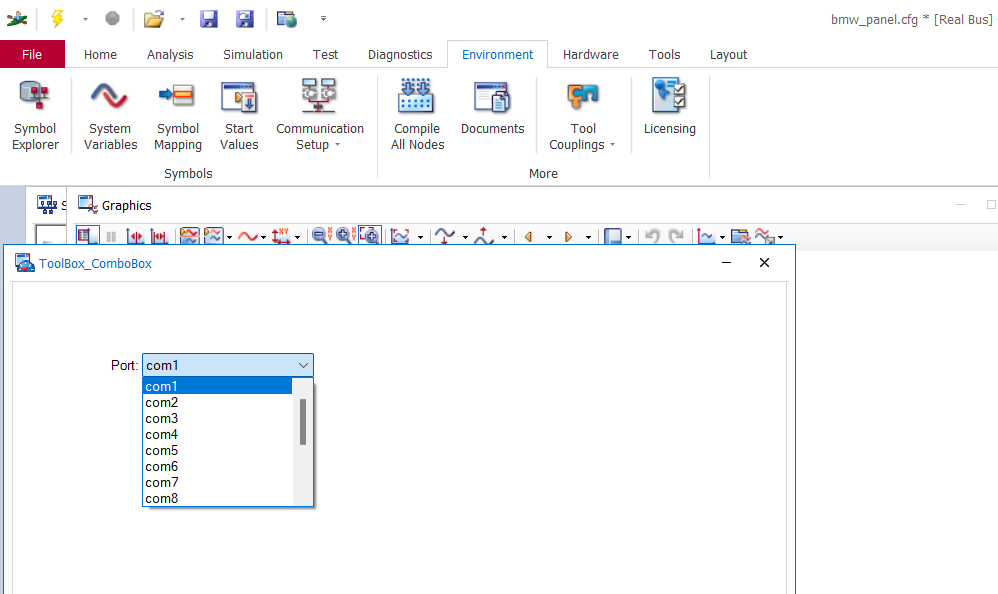Open the Start Values icon

click(x=239, y=116)
